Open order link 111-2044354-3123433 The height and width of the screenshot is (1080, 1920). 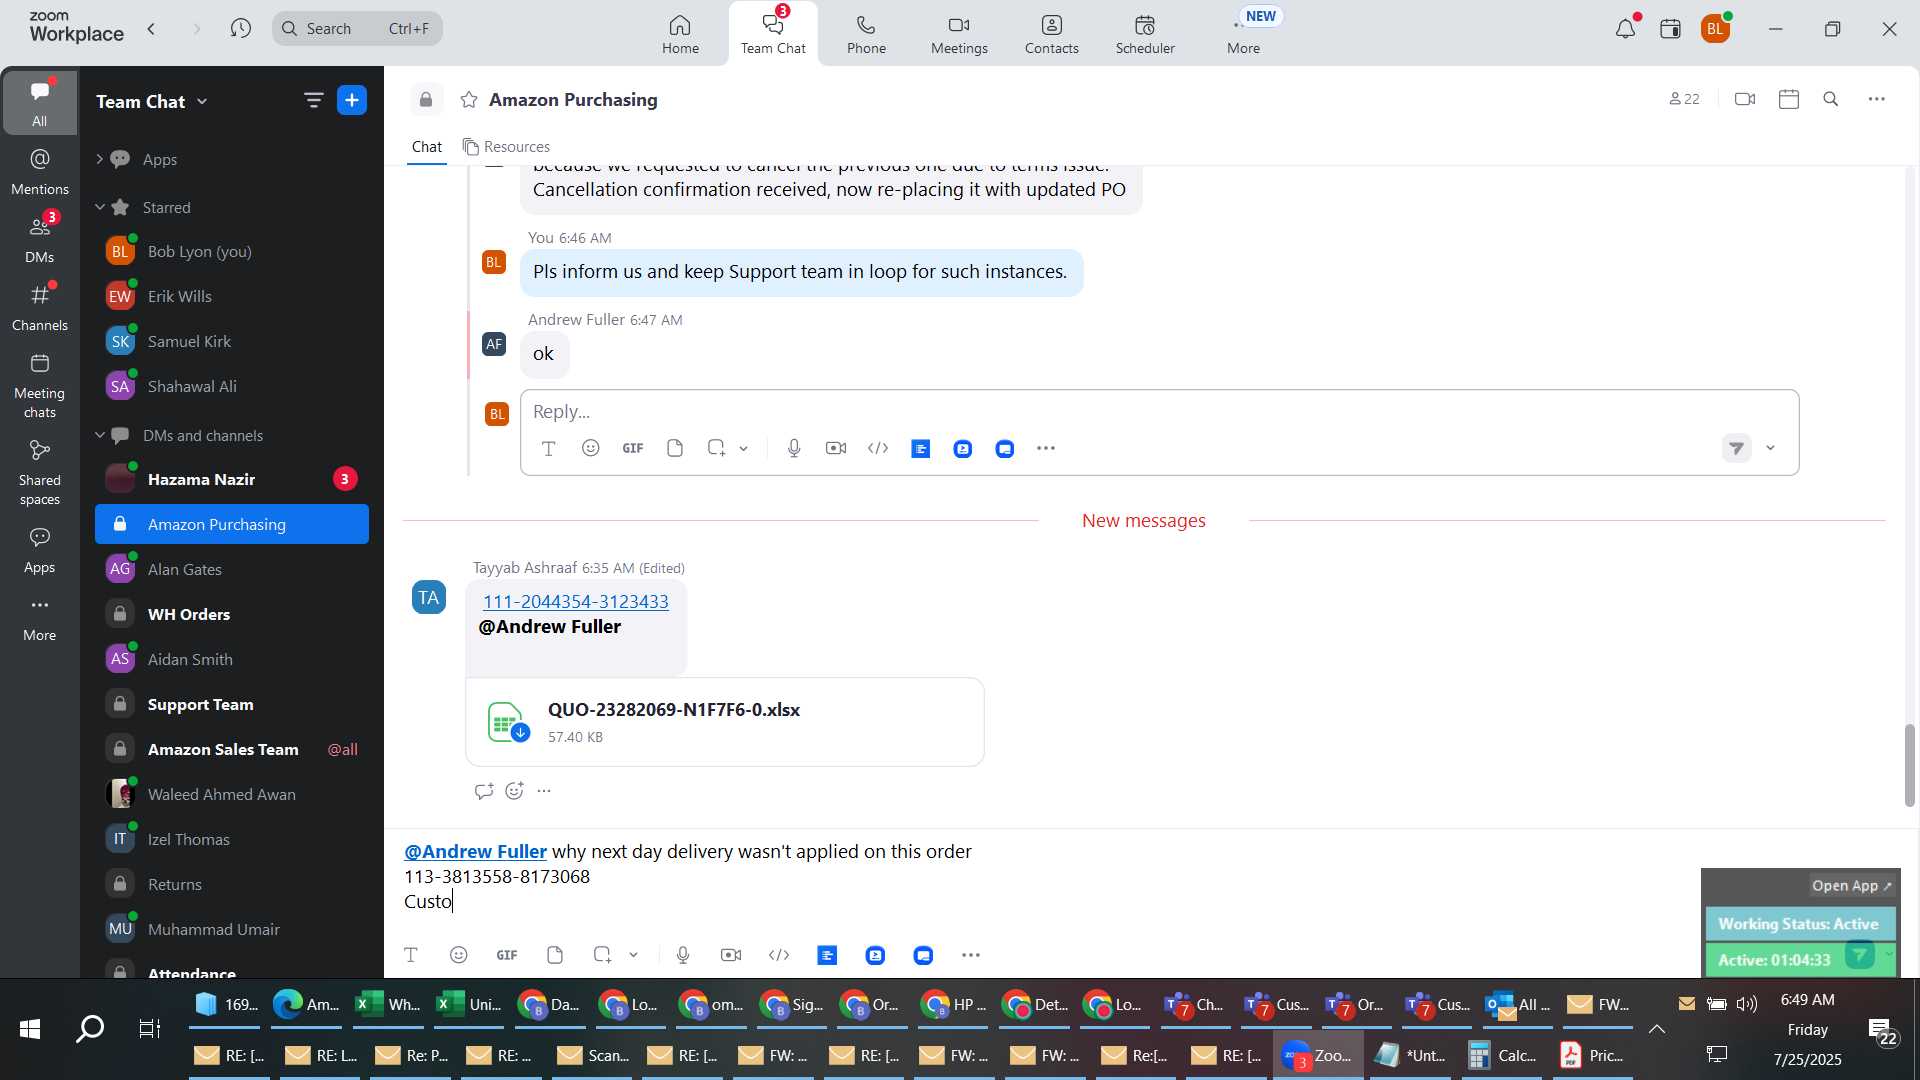point(576,601)
